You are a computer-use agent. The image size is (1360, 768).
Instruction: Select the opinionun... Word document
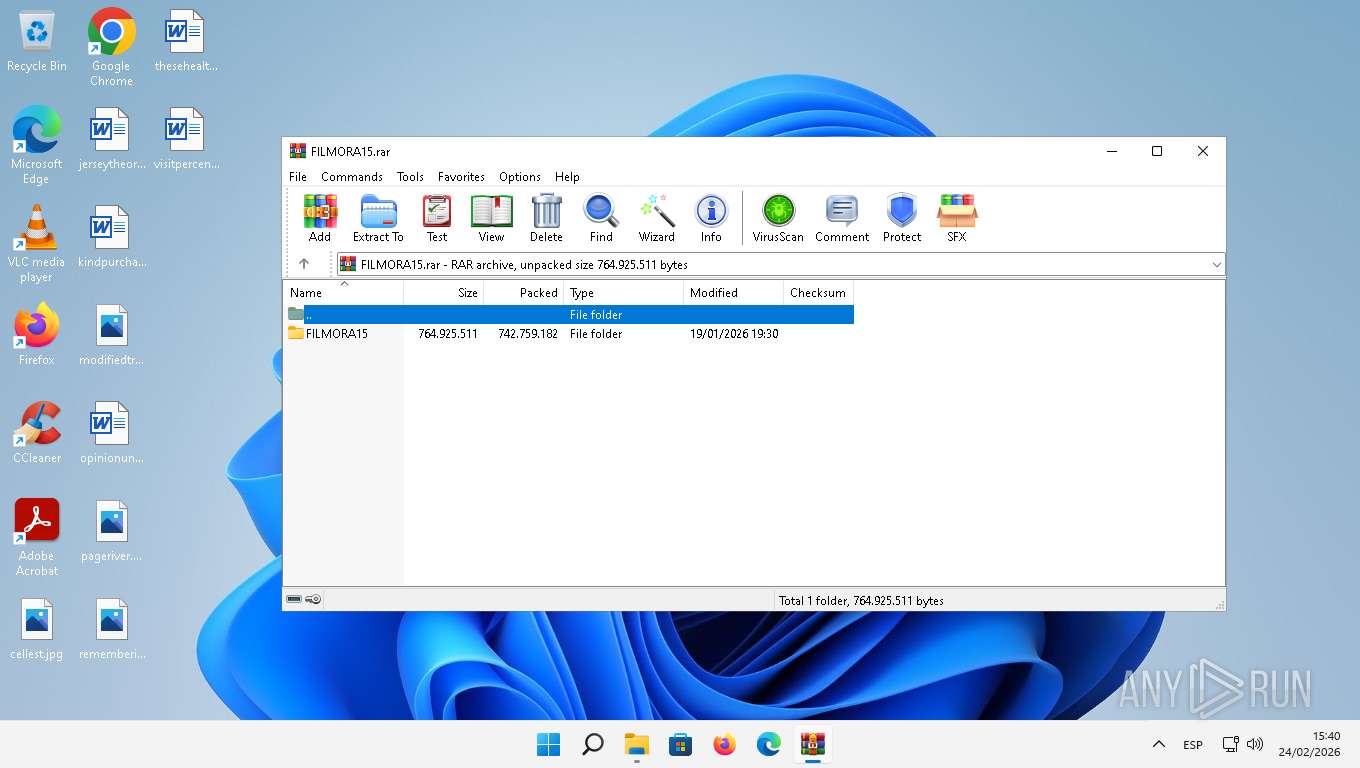coord(111,433)
